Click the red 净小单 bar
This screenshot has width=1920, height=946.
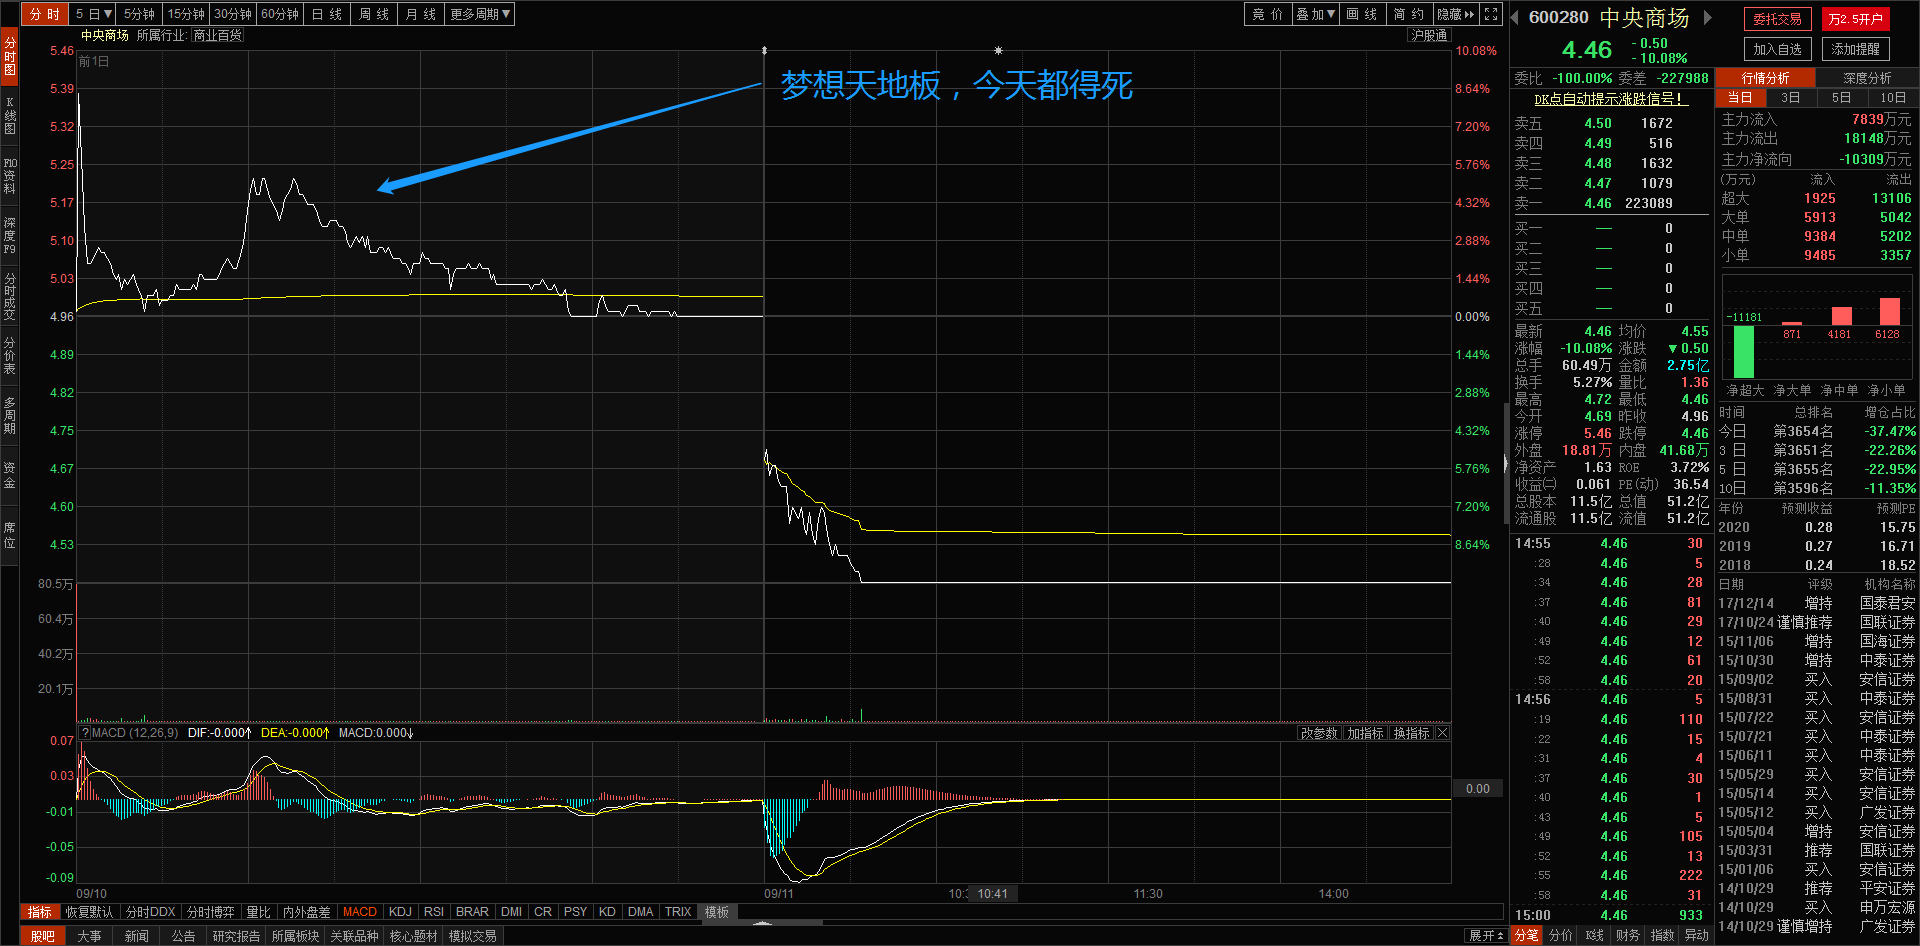1889,311
